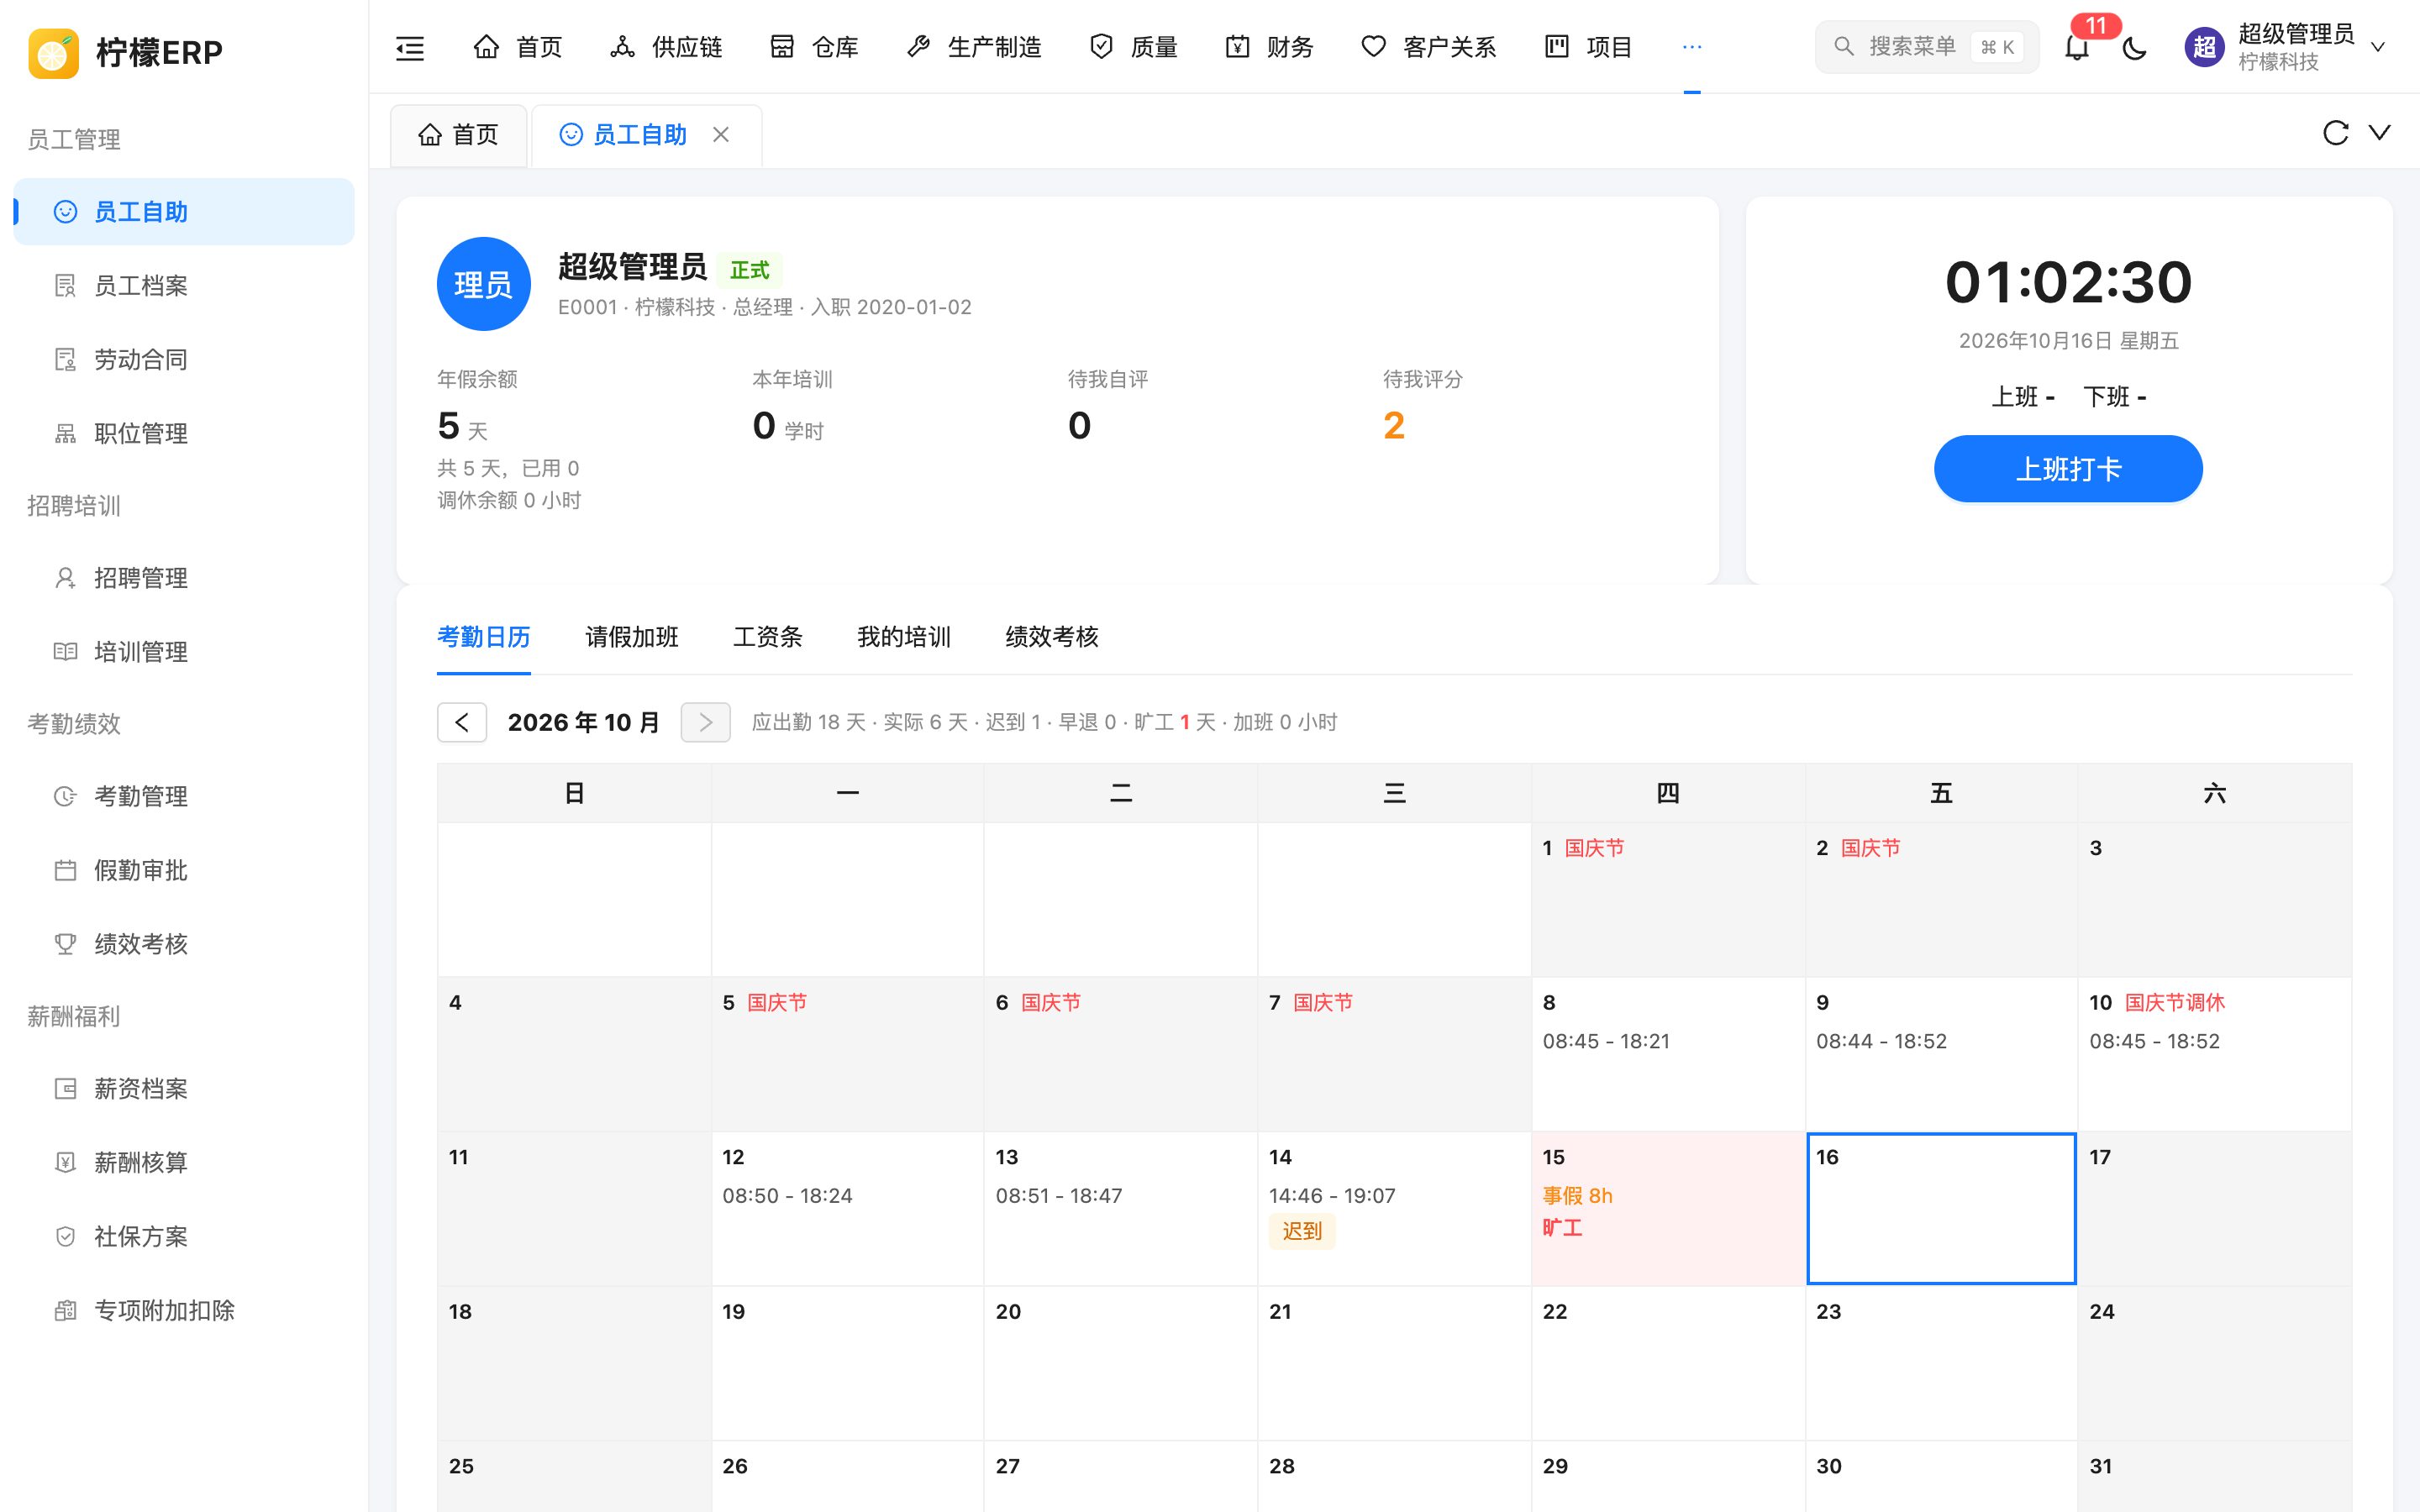Viewport: 2420px width, 1512px height.
Task: Open 薪酬核算 in sidebar
Action: tap(184, 1163)
